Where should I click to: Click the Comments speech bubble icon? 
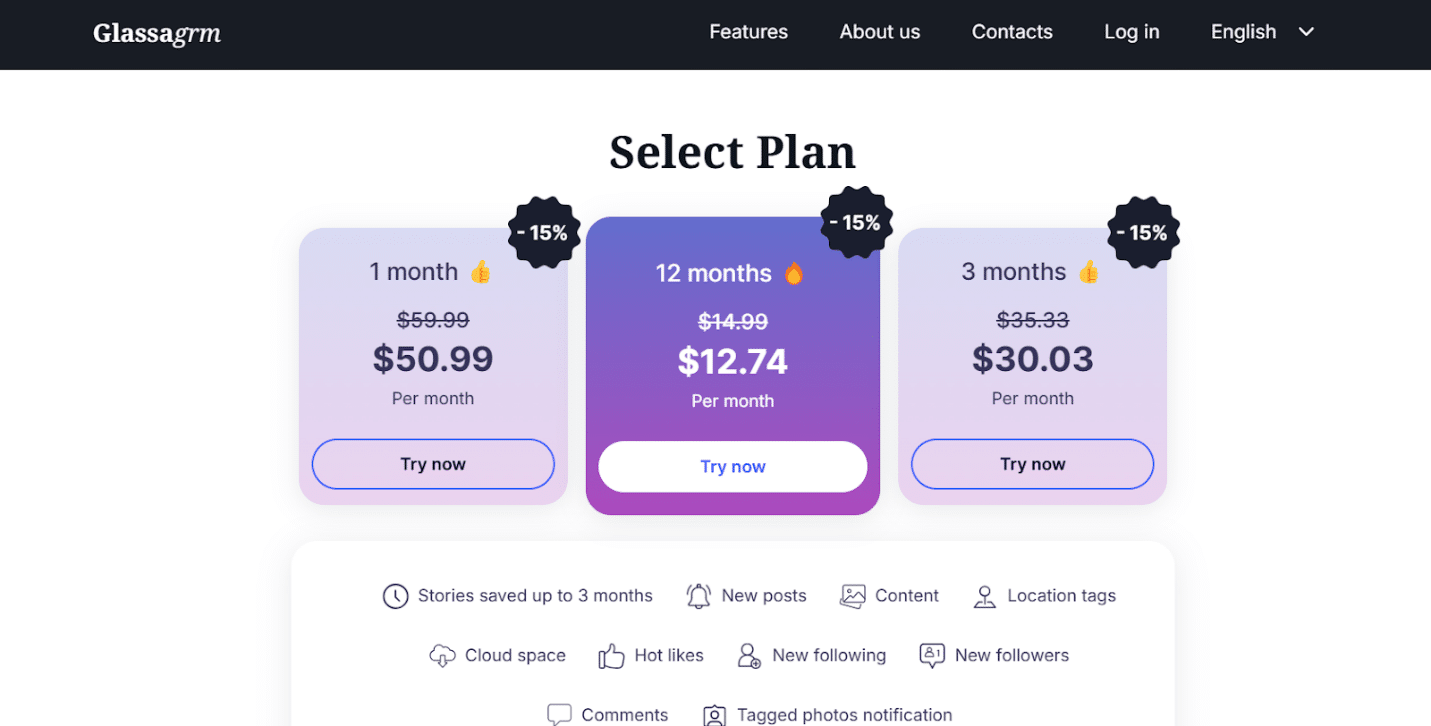pos(559,714)
